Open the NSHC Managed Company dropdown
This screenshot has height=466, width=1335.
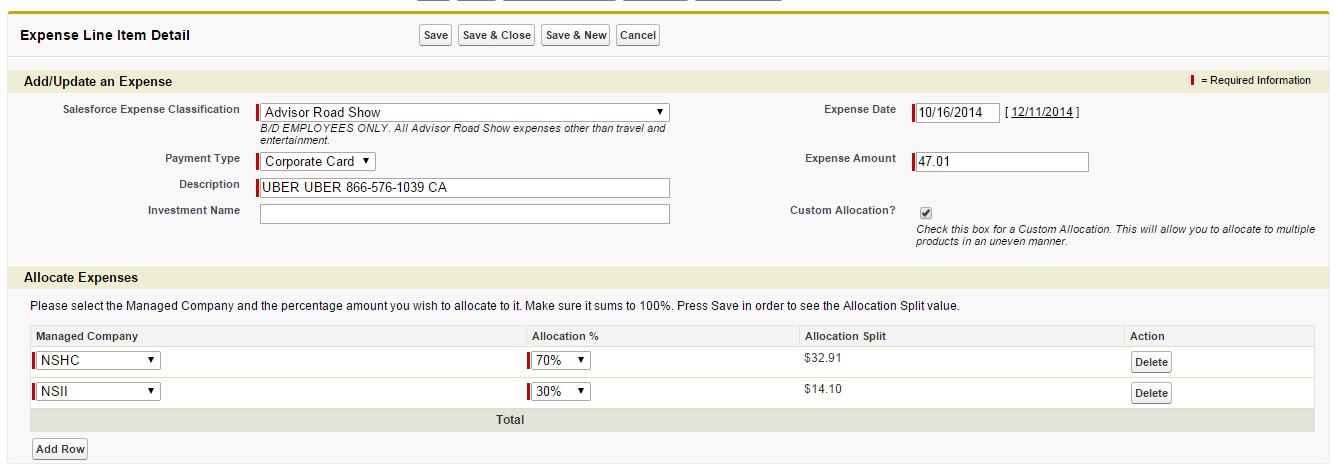coord(98,361)
